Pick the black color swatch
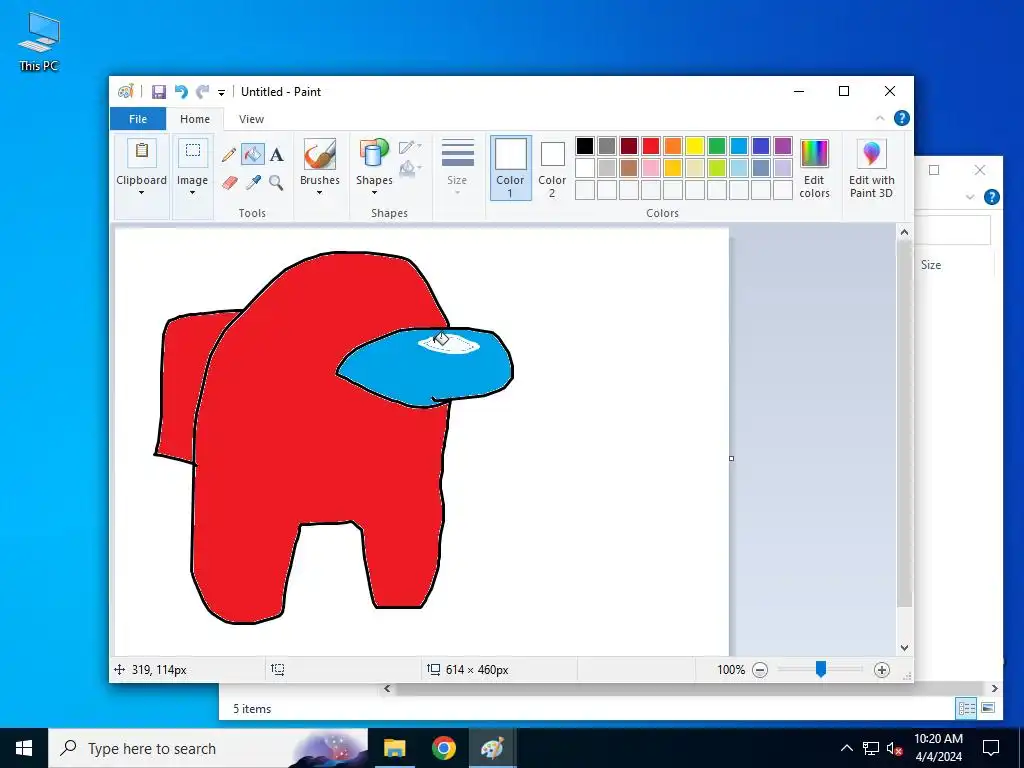This screenshot has height=768, width=1024. click(x=585, y=146)
